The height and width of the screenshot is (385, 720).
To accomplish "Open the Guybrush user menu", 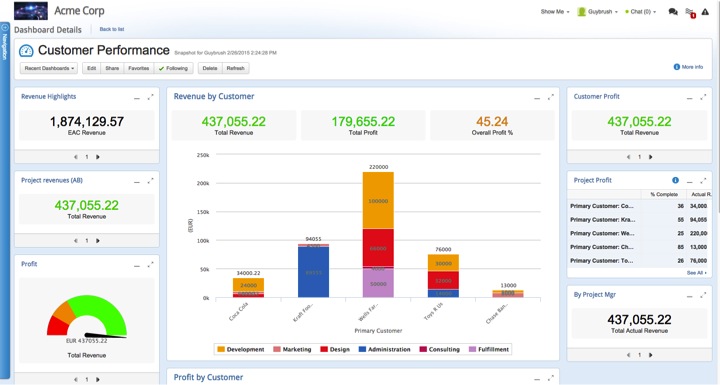I will [x=597, y=11].
